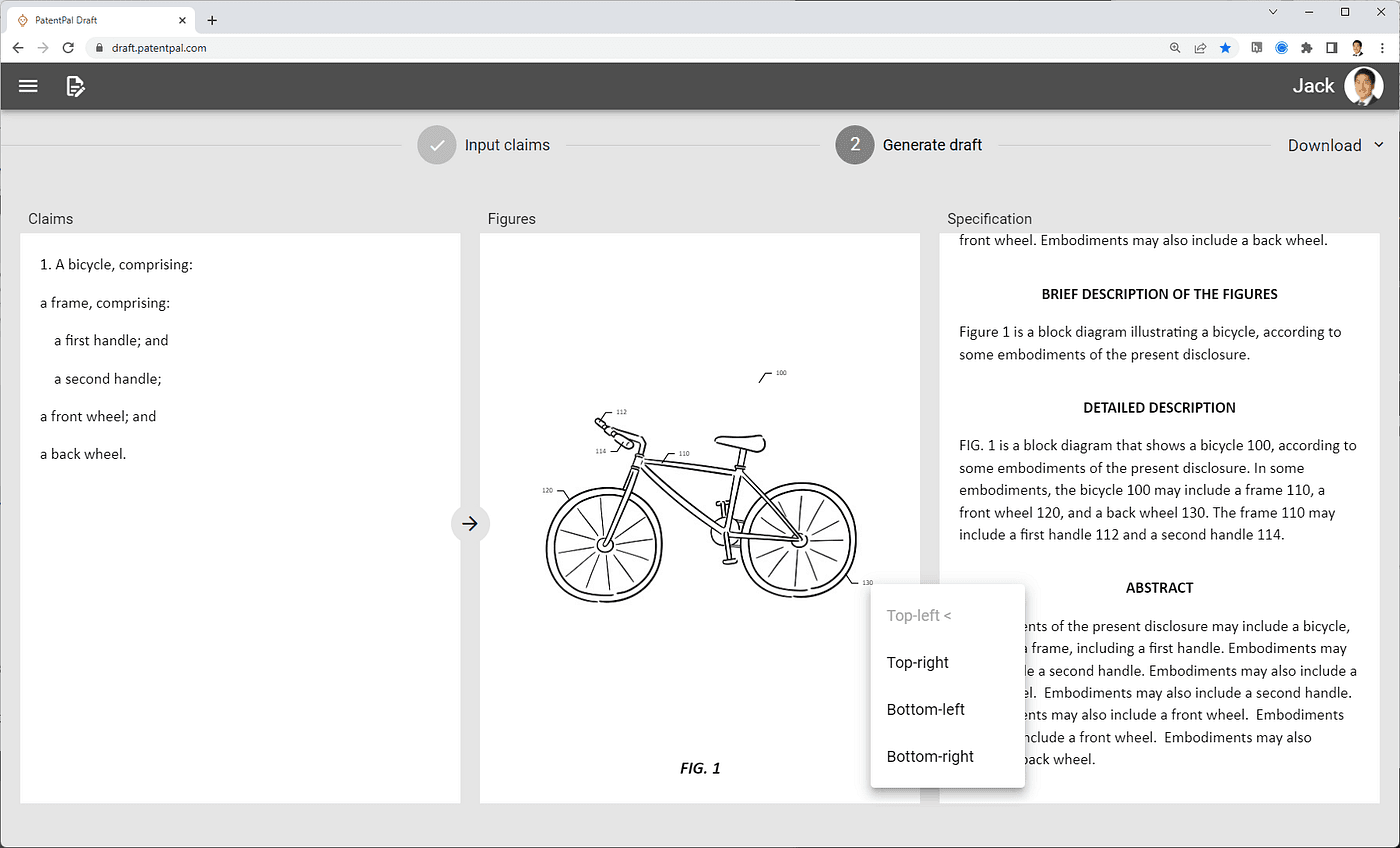Click reference label 114 near the handlebar
The height and width of the screenshot is (848, 1400).
(x=601, y=451)
